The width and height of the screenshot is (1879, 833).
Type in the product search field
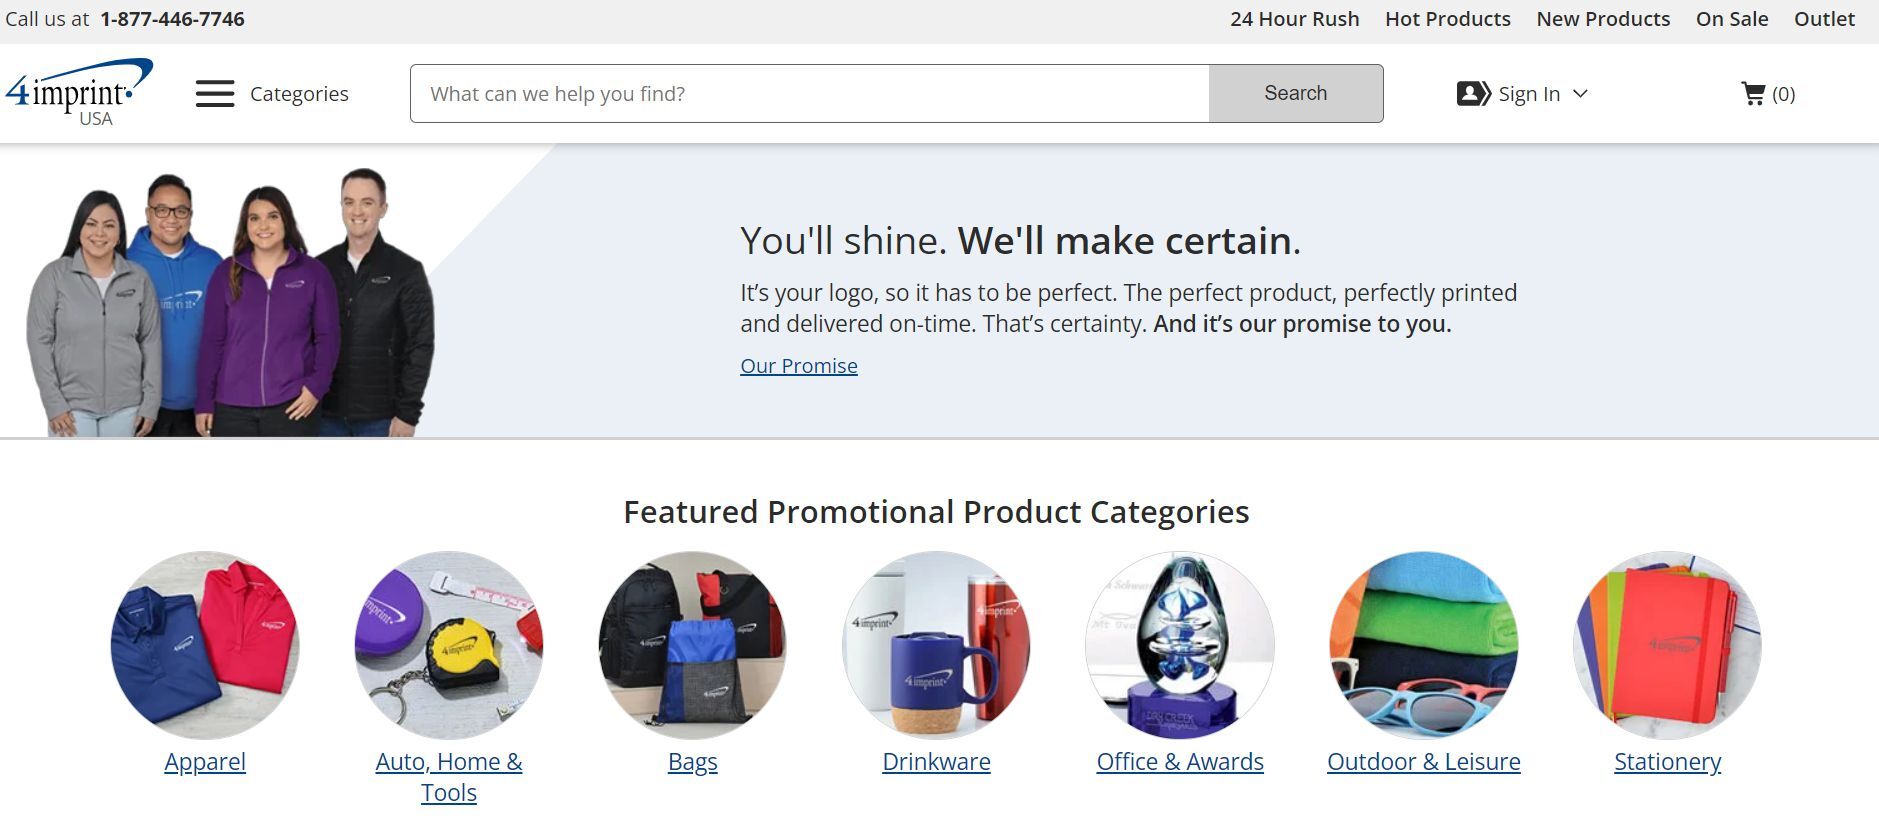(810, 94)
